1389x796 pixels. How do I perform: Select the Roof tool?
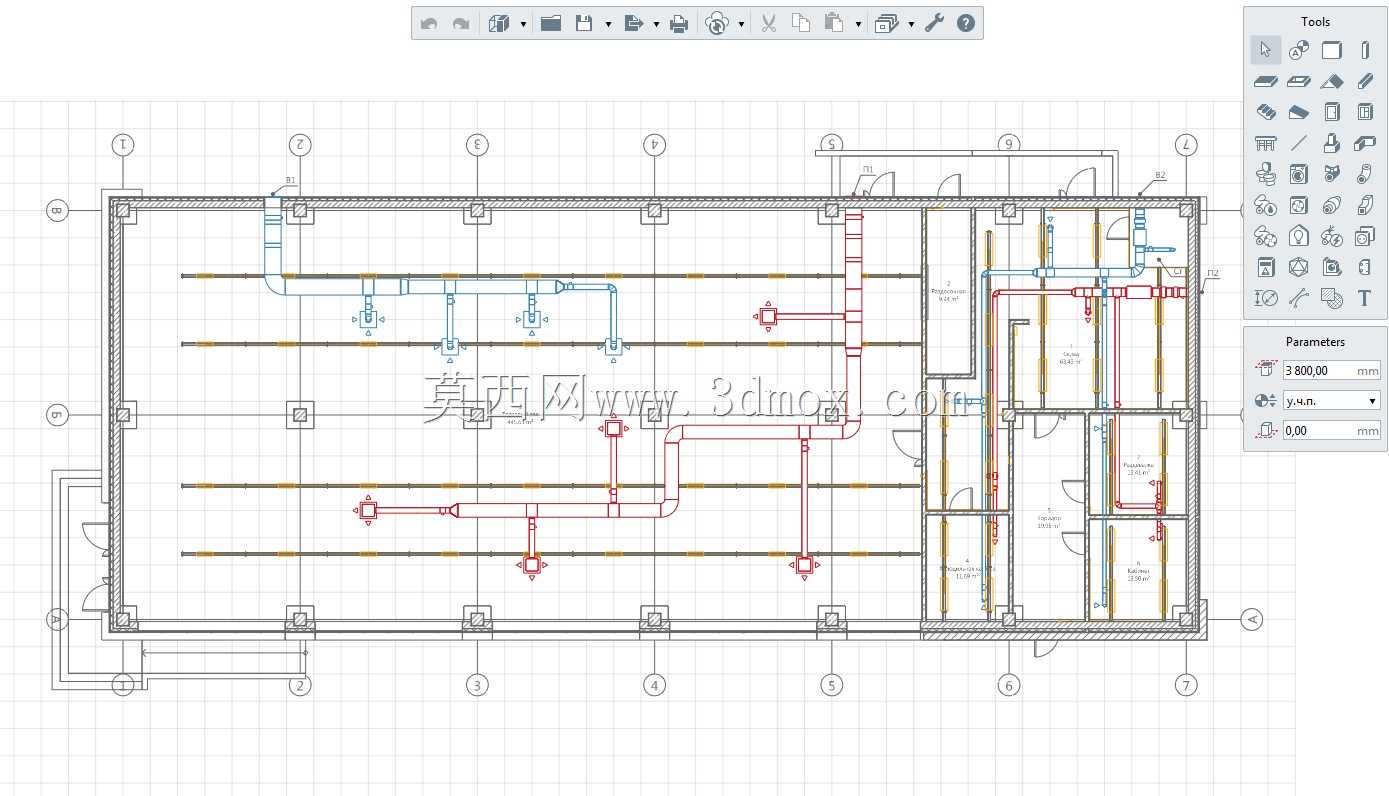tap(1331, 81)
